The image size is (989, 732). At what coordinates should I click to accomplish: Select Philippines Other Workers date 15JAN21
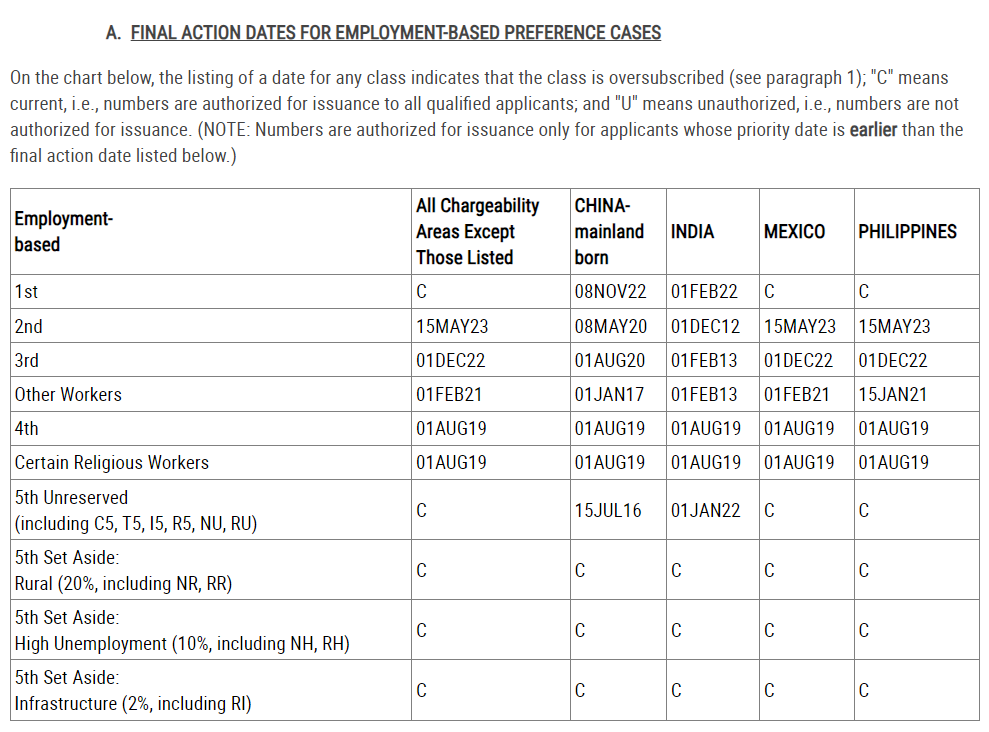pyautogui.click(x=893, y=395)
